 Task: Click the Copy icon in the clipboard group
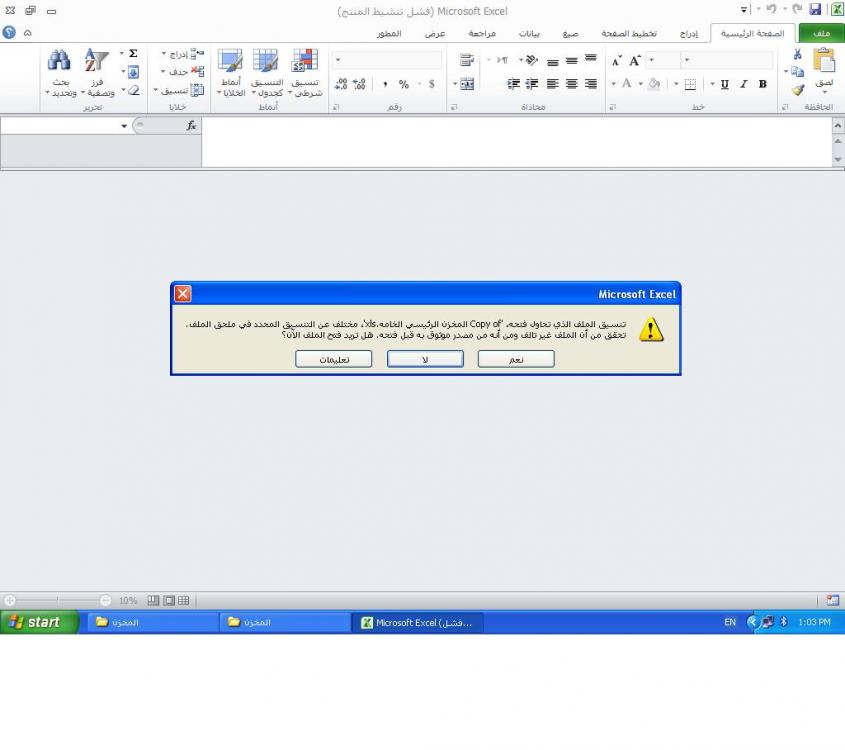(x=798, y=72)
